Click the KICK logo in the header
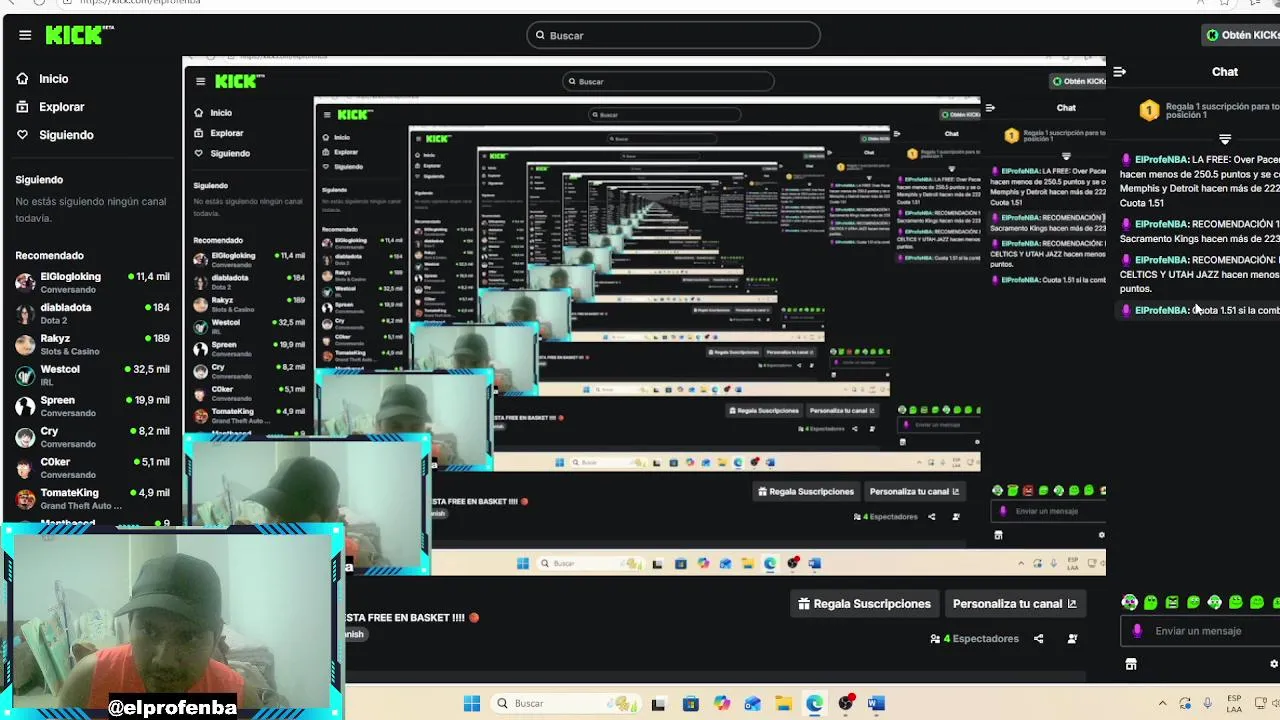1280x720 pixels. 80,35
